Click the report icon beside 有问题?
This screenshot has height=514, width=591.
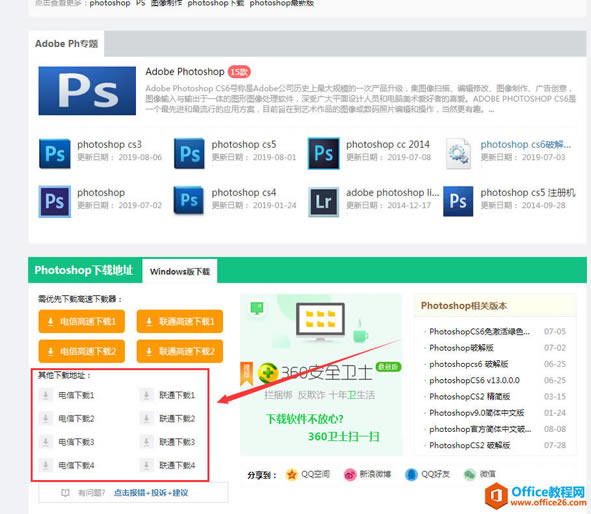pyautogui.click(x=66, y=493)
